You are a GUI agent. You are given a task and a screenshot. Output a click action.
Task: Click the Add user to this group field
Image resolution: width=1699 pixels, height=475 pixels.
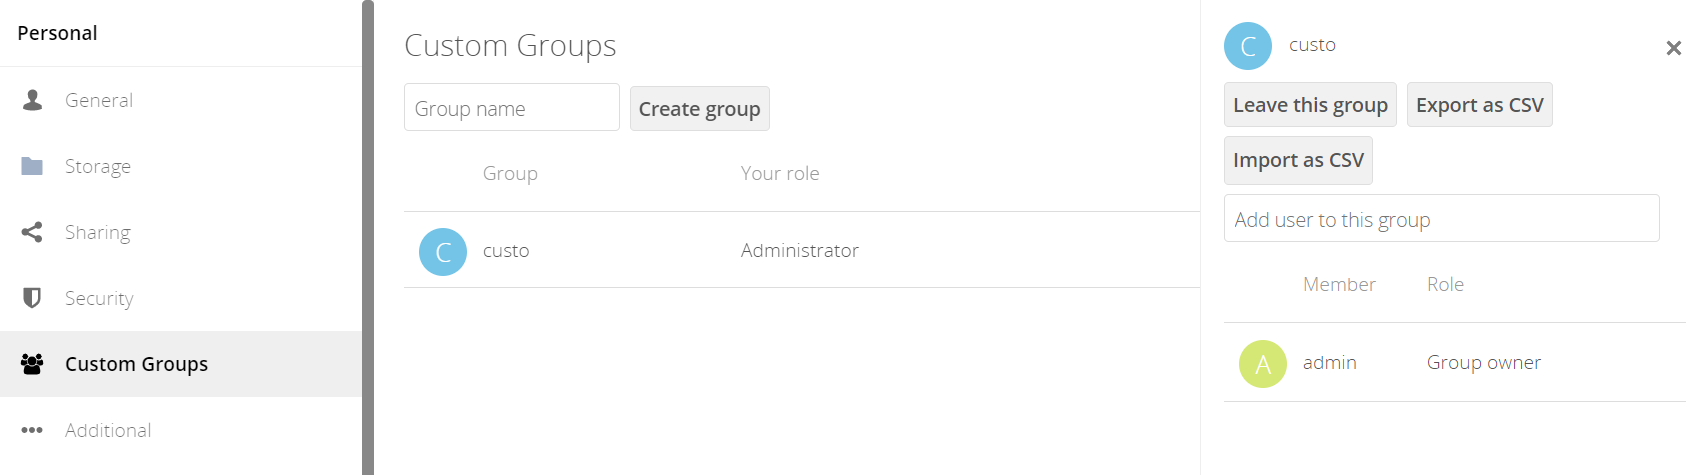click(1442, 218)
